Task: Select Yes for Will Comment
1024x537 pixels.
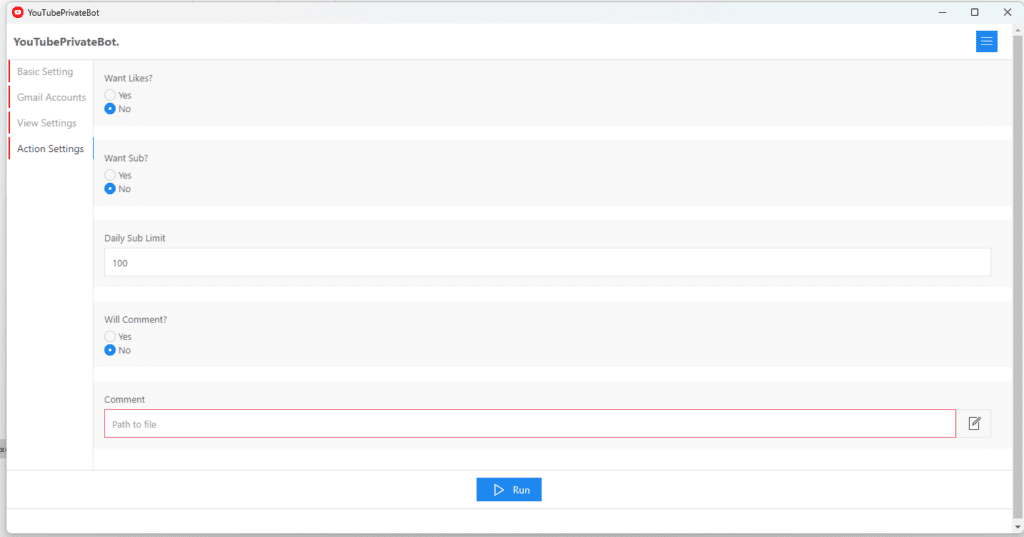Action: click(110, 336)
